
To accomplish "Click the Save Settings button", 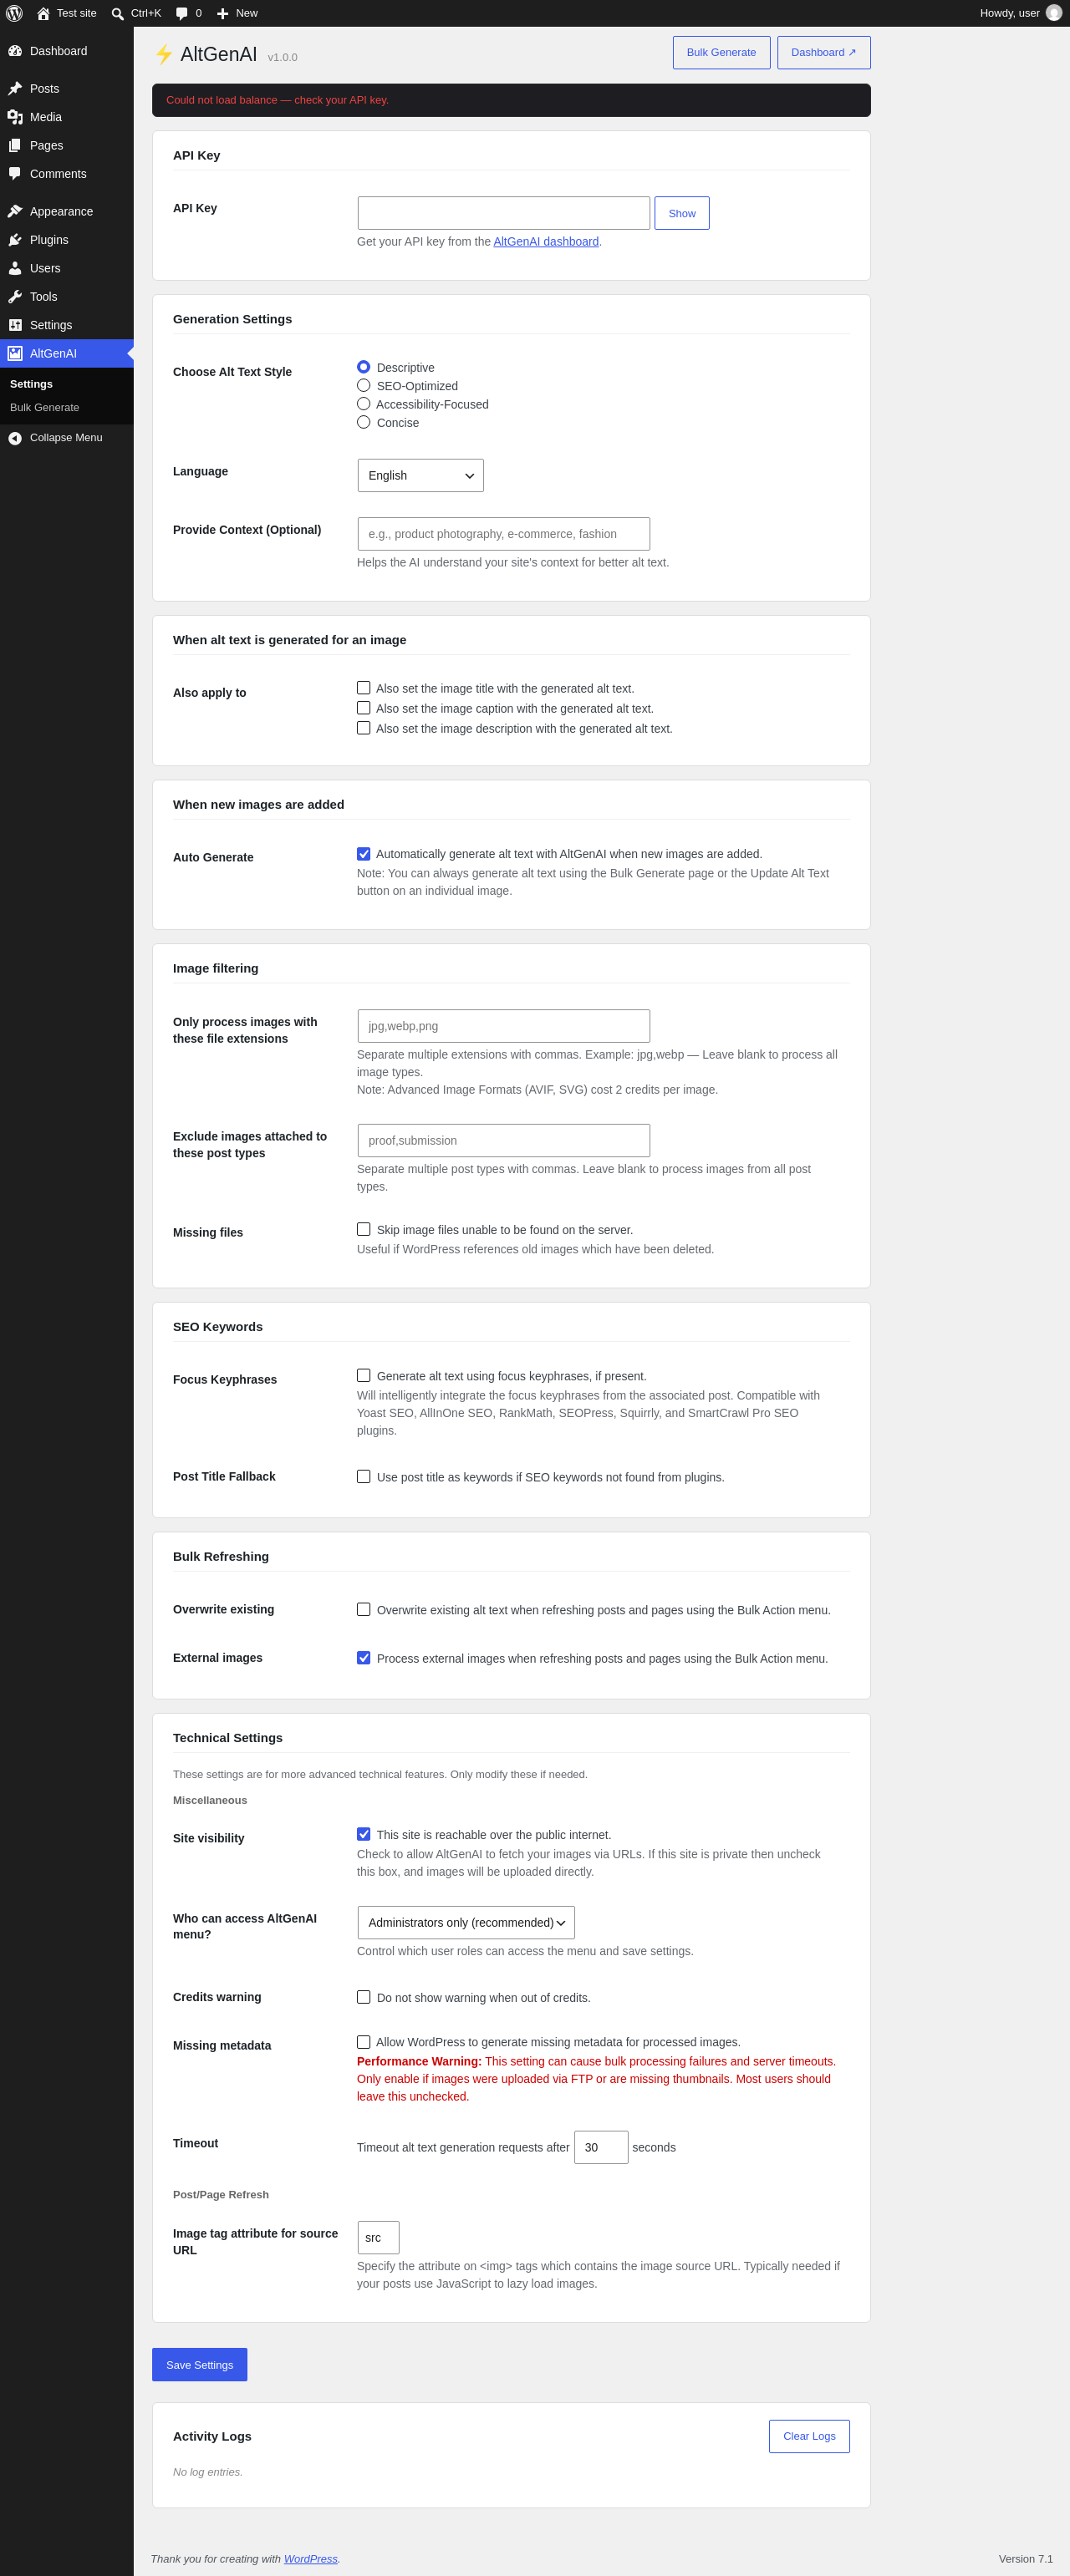I will click(199, 2365).
